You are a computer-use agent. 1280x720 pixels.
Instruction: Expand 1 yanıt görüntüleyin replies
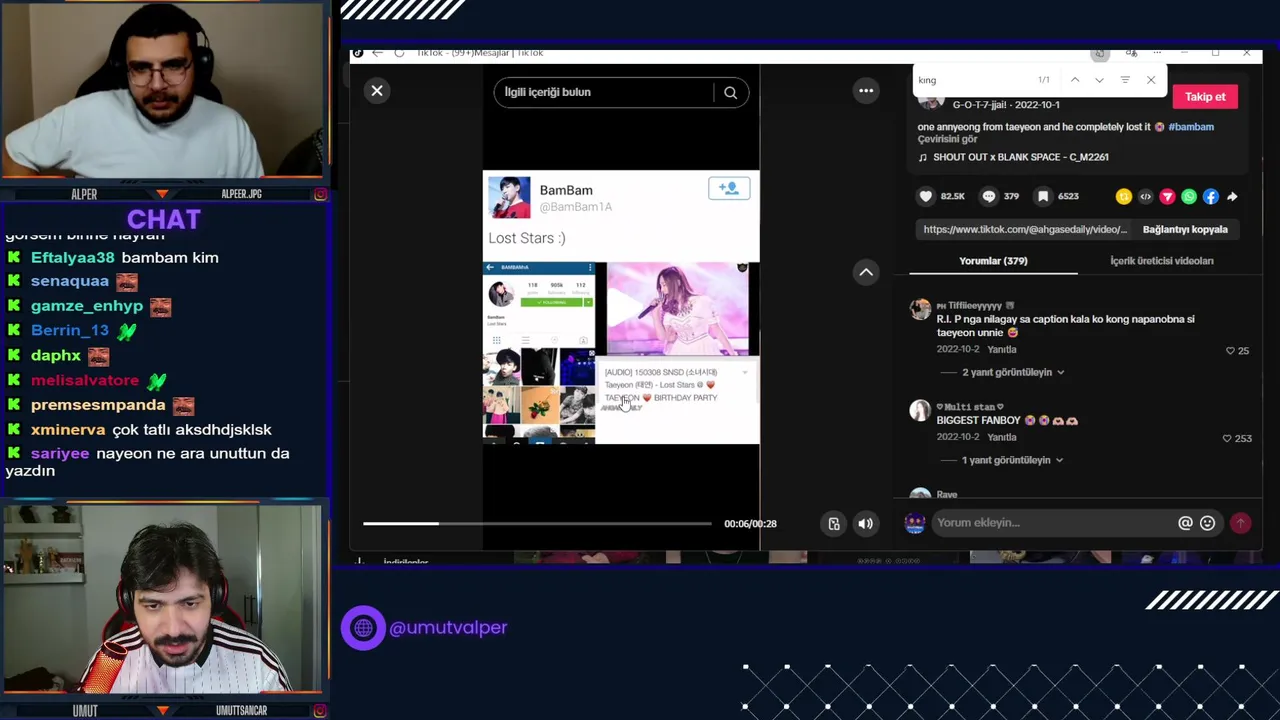click(1012, 460)
